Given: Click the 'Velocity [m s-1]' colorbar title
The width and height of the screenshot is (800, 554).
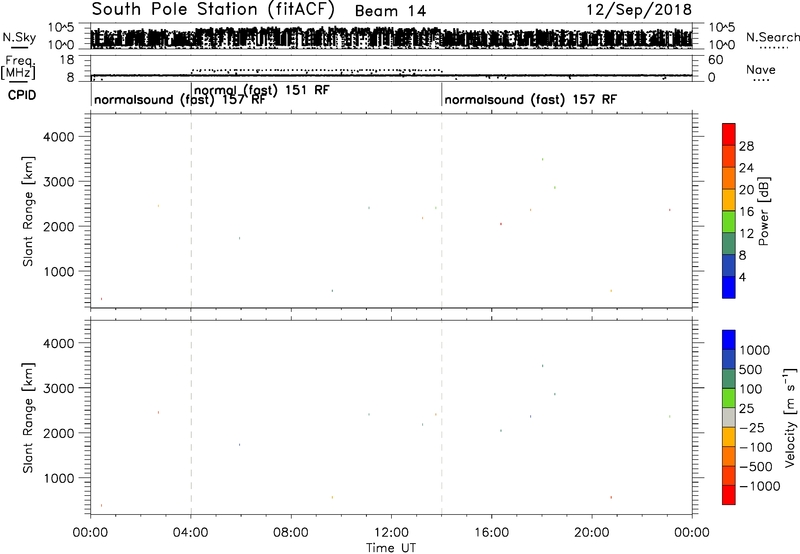Looking at the screenshot, I should click(790, 417).
